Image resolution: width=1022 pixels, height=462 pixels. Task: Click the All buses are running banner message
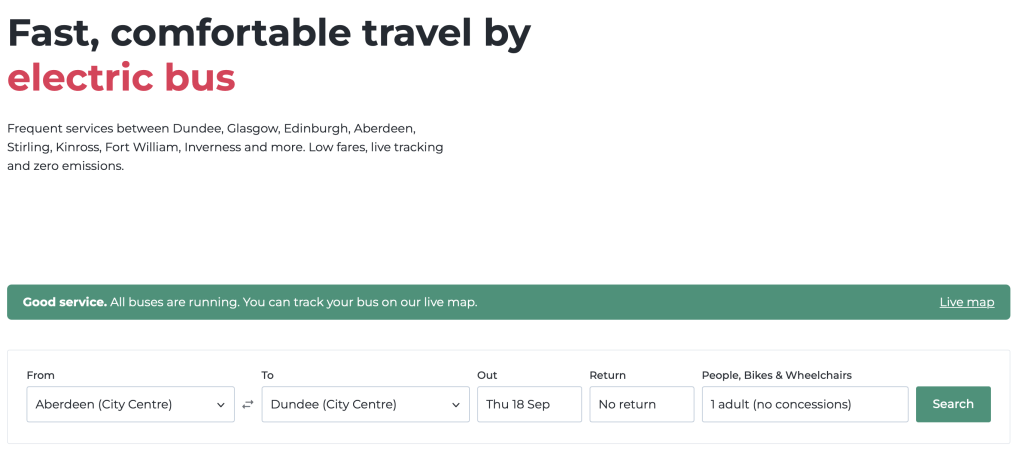click(294, 302)
